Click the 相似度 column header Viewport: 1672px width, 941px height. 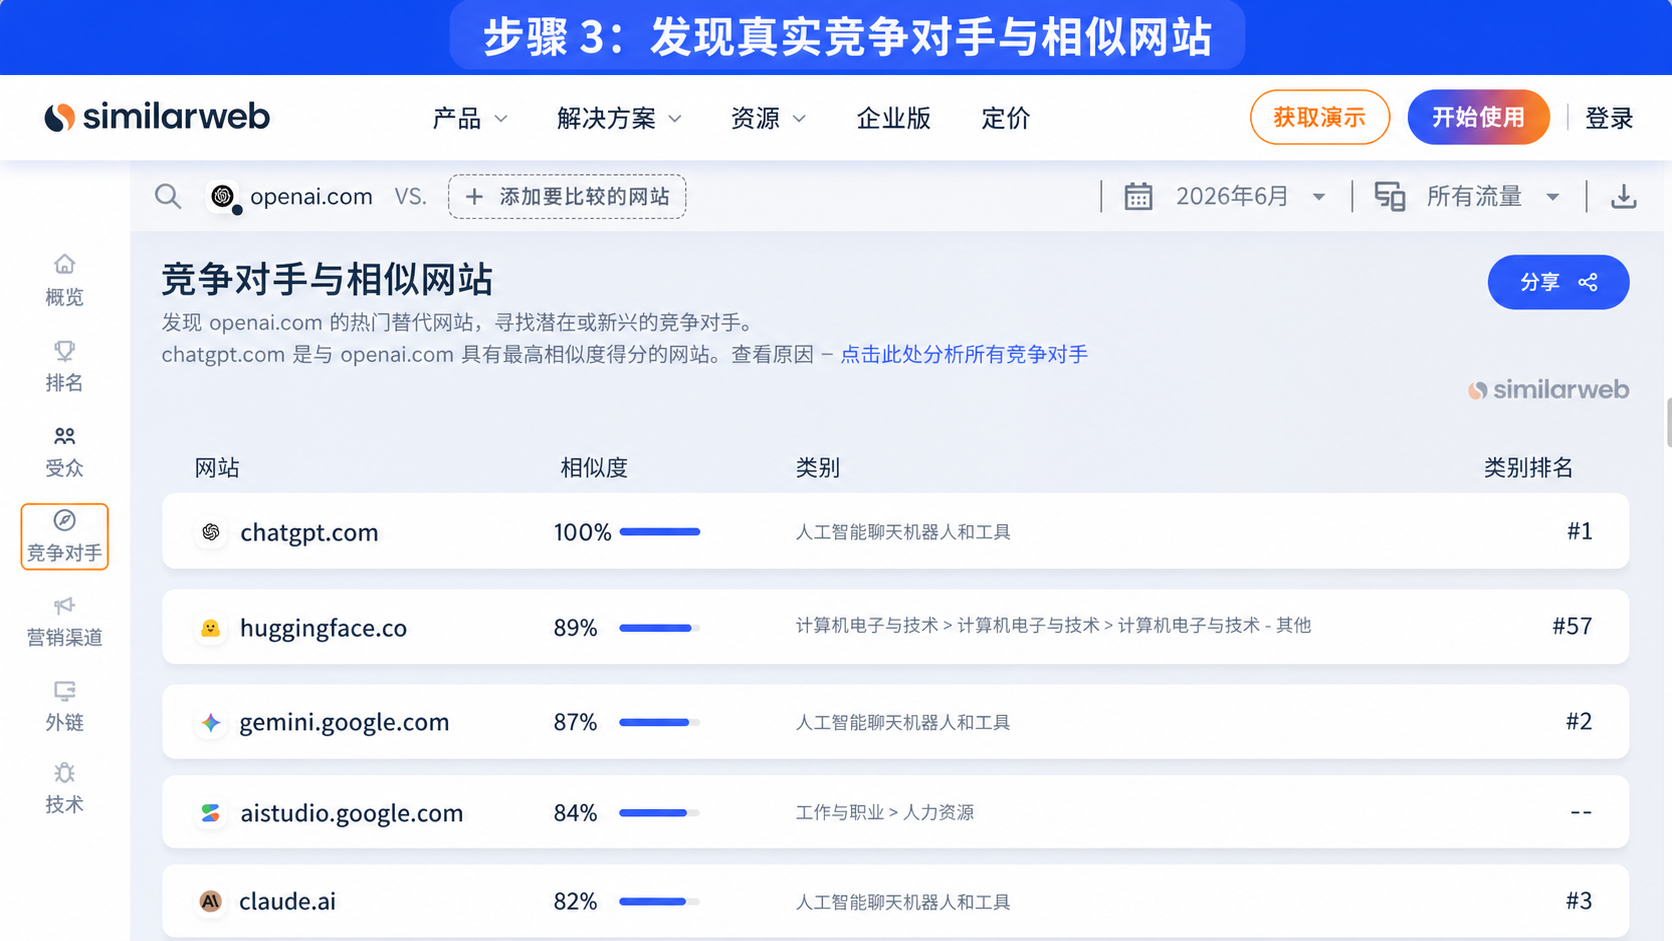594,467
